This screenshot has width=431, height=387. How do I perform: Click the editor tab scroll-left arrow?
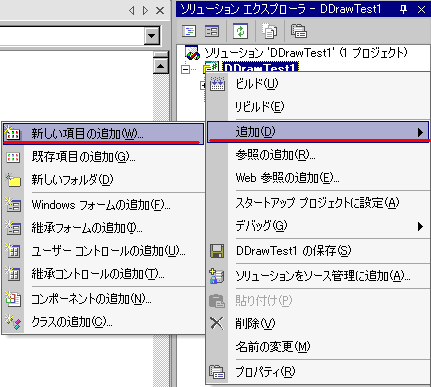(x=132, y=11)
